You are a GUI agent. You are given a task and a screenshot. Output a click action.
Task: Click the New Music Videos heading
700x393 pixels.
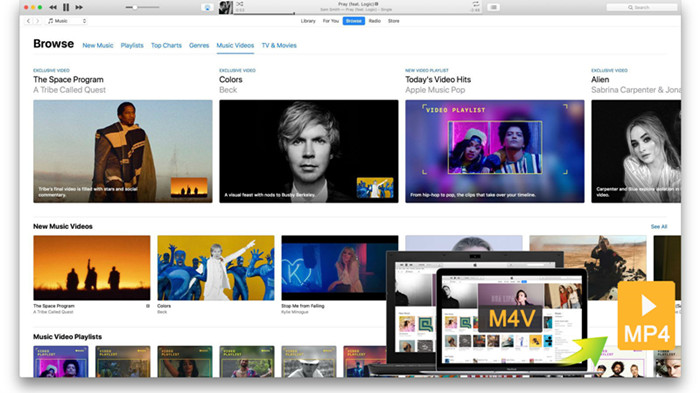click(x=63, y=226)
